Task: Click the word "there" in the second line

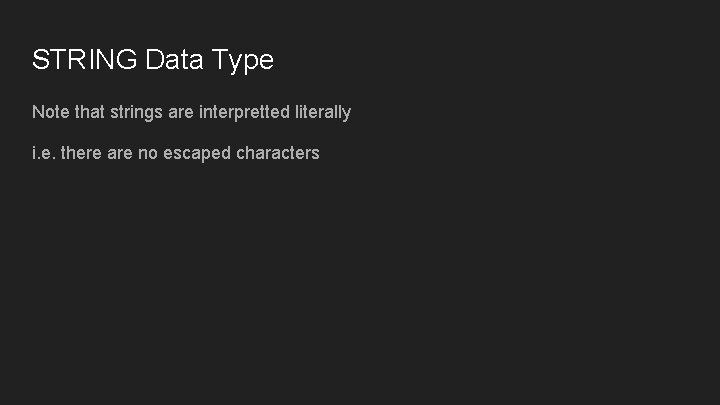Action: click(82, 153)
